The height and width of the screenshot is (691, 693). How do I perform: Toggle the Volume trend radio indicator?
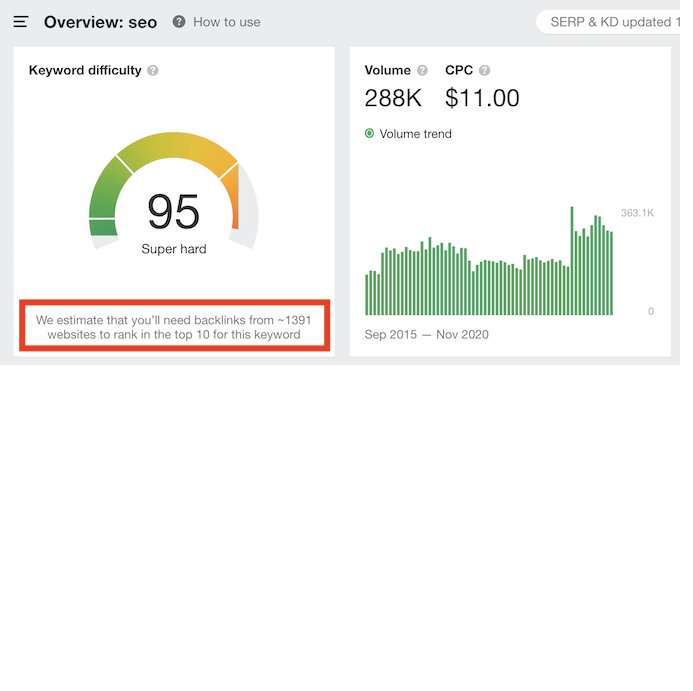coord(369,134)
